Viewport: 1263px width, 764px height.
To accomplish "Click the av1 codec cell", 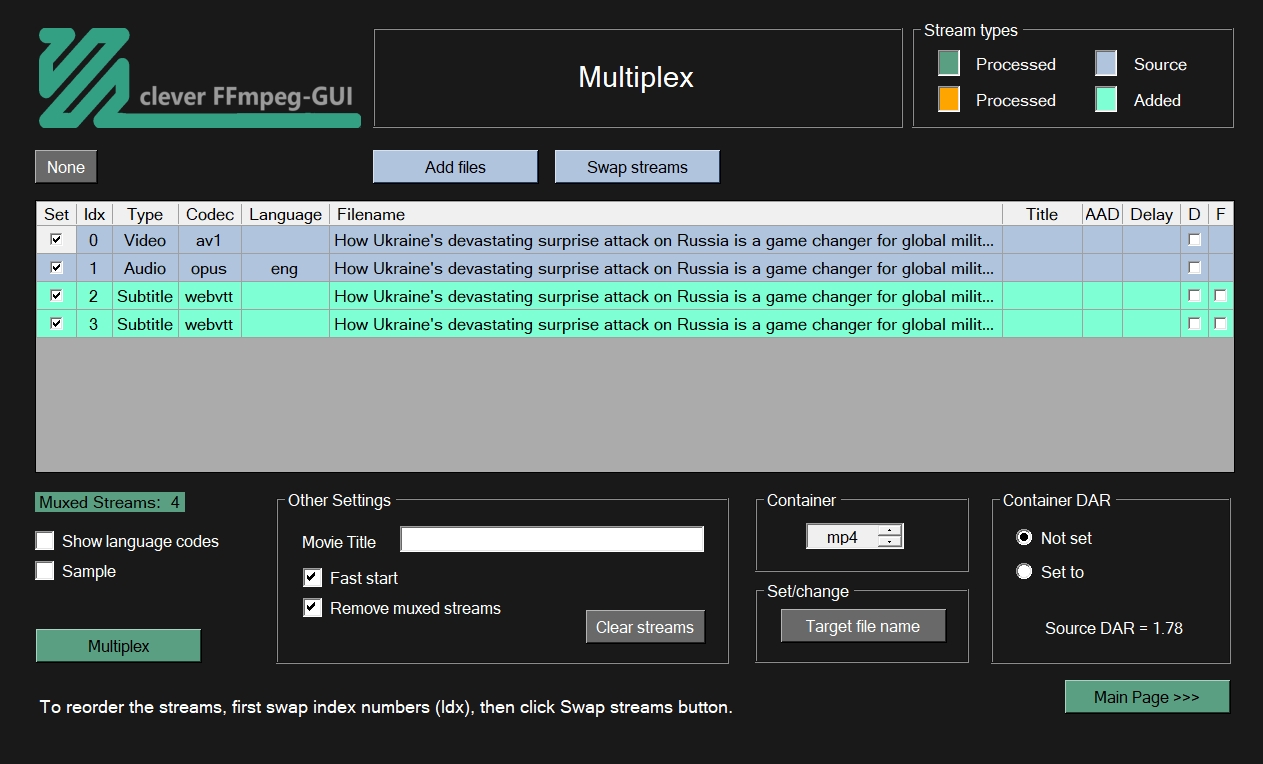I will pyautogui.click(x=210, y=240).
